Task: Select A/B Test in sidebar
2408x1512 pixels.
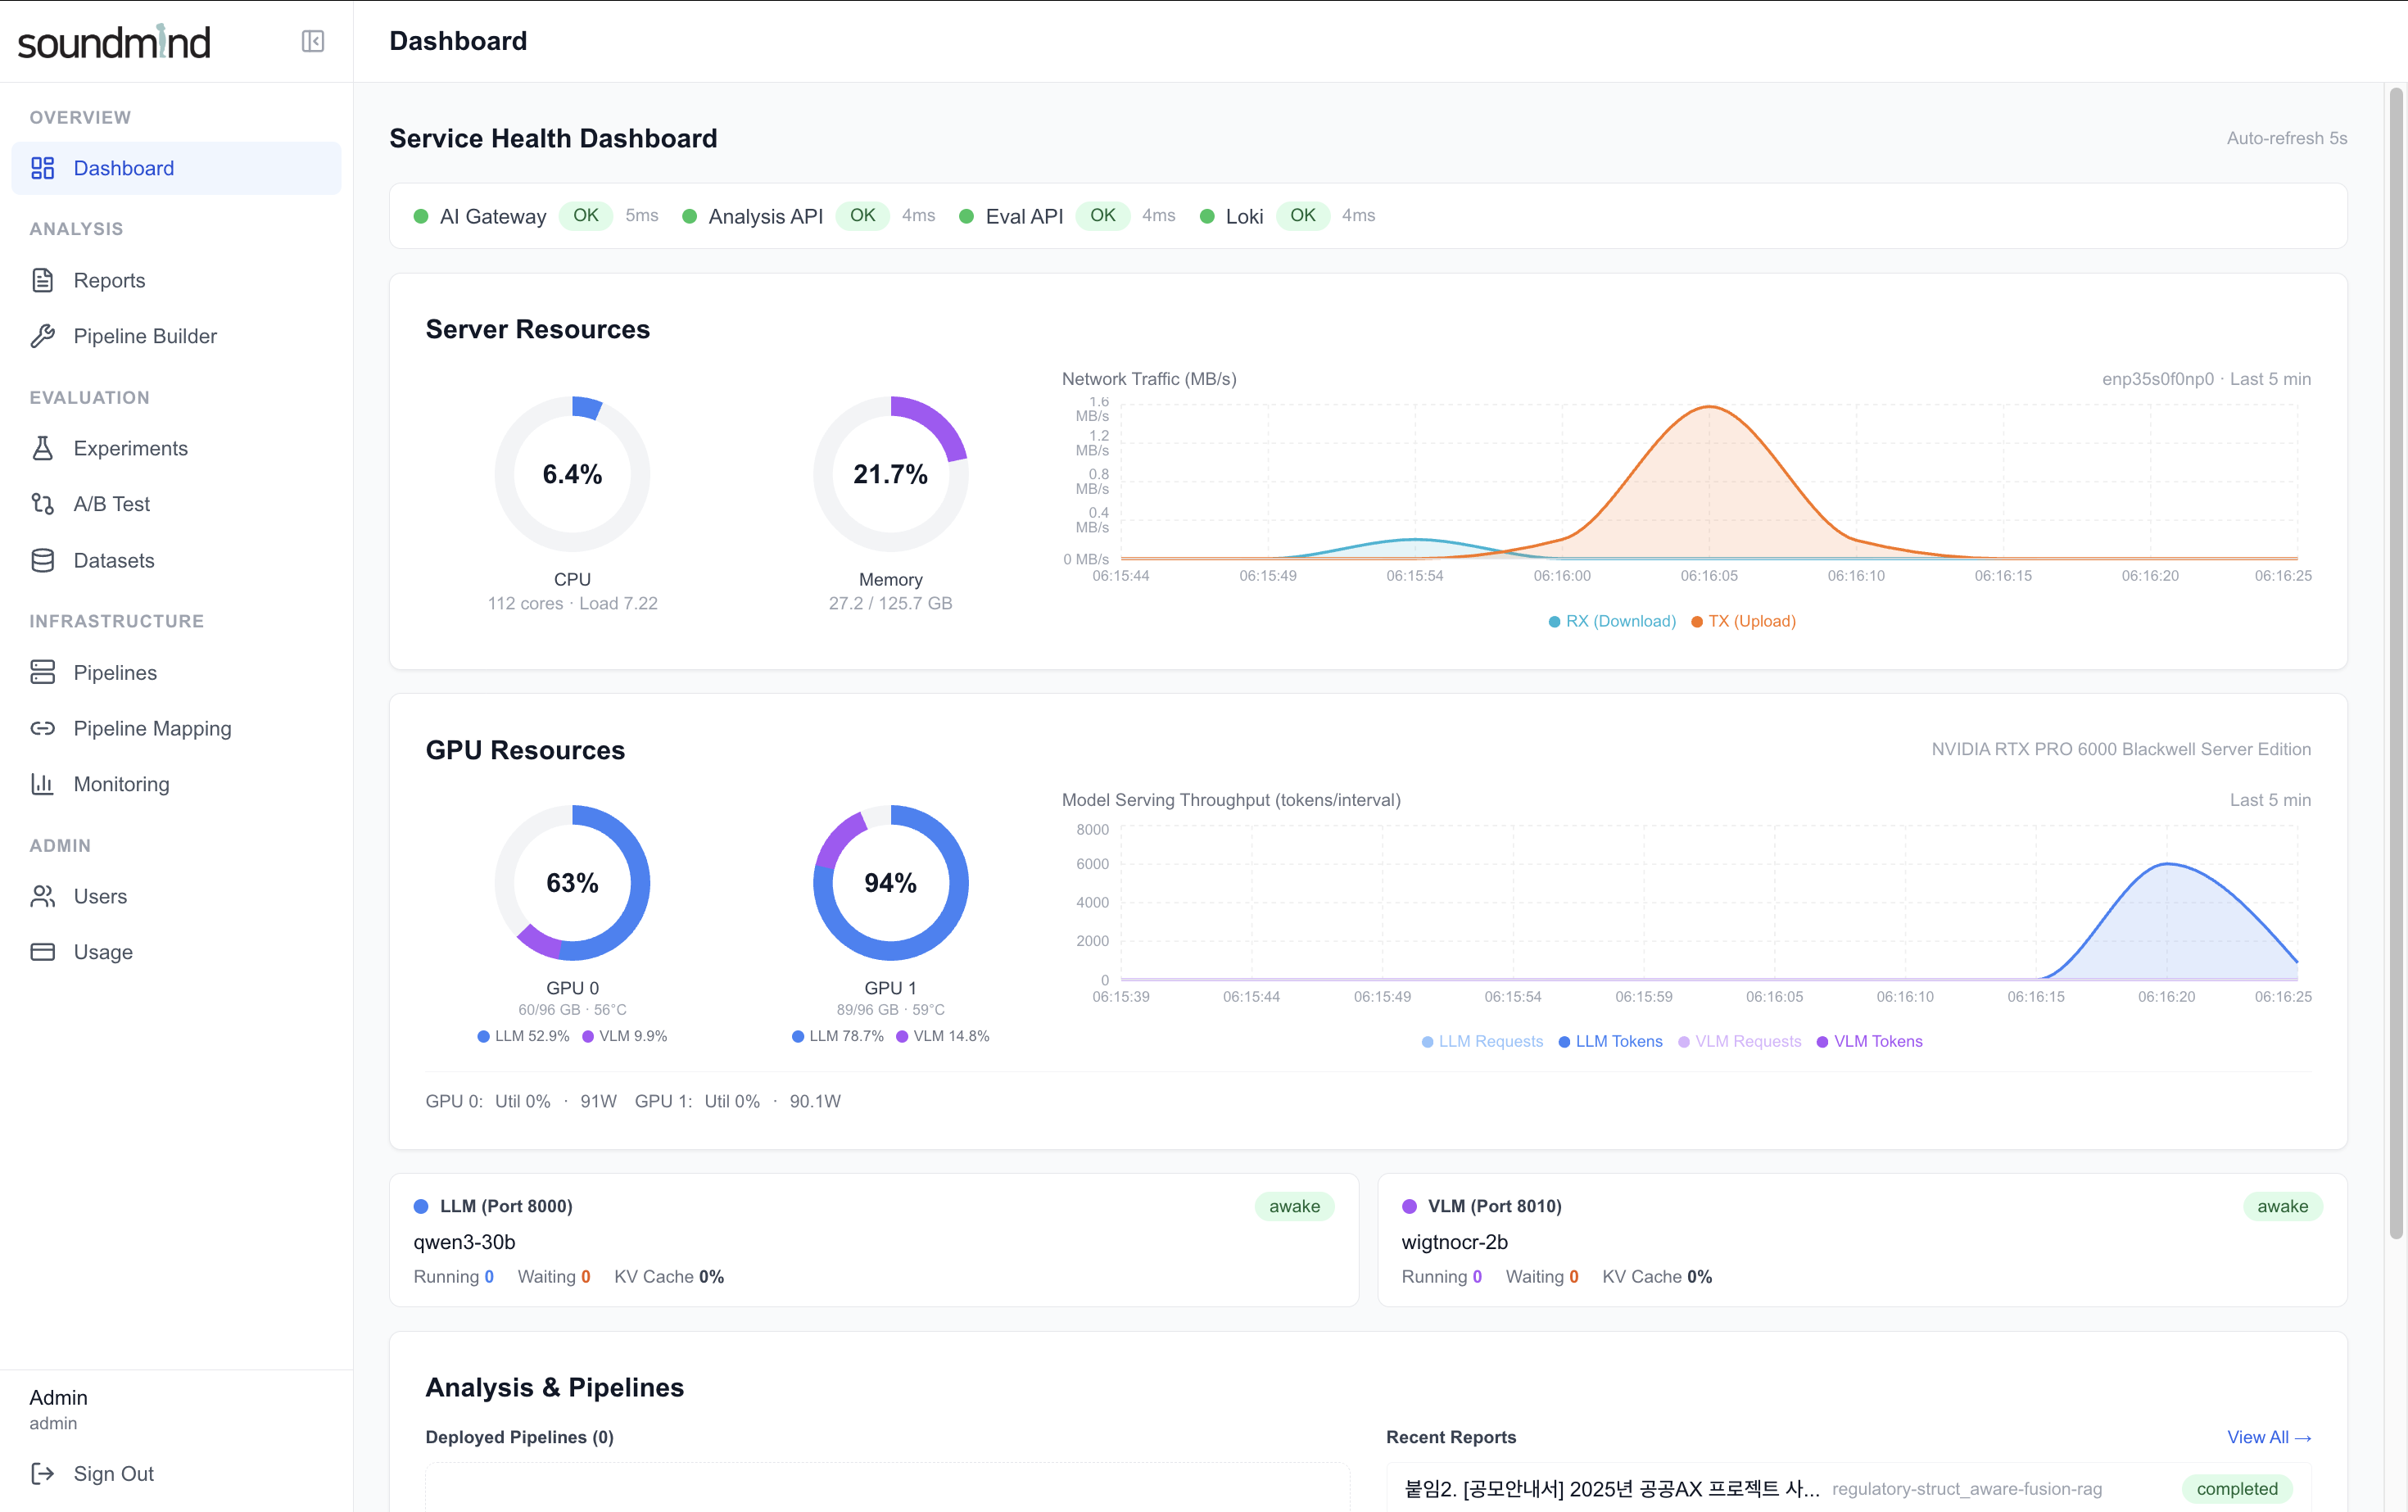Action: pyautogui.click(x=176, y=504)
